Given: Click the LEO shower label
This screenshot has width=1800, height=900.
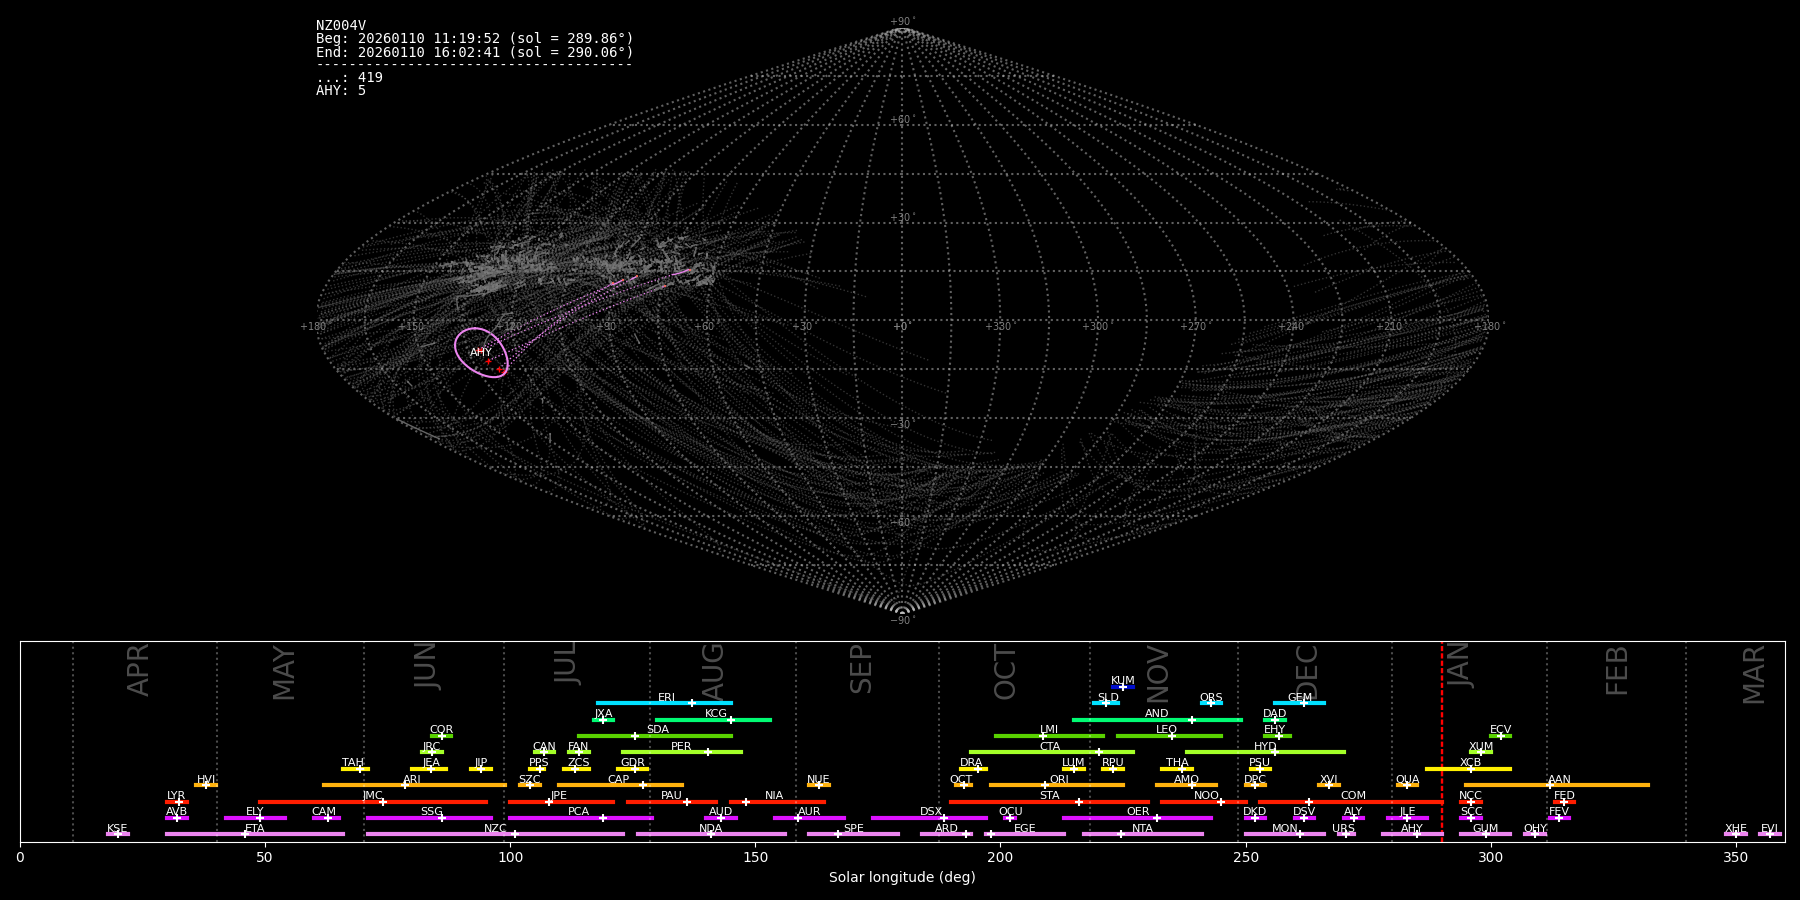Looking at the screenshot, I should pyautogui.click(x=1167, y=730).
